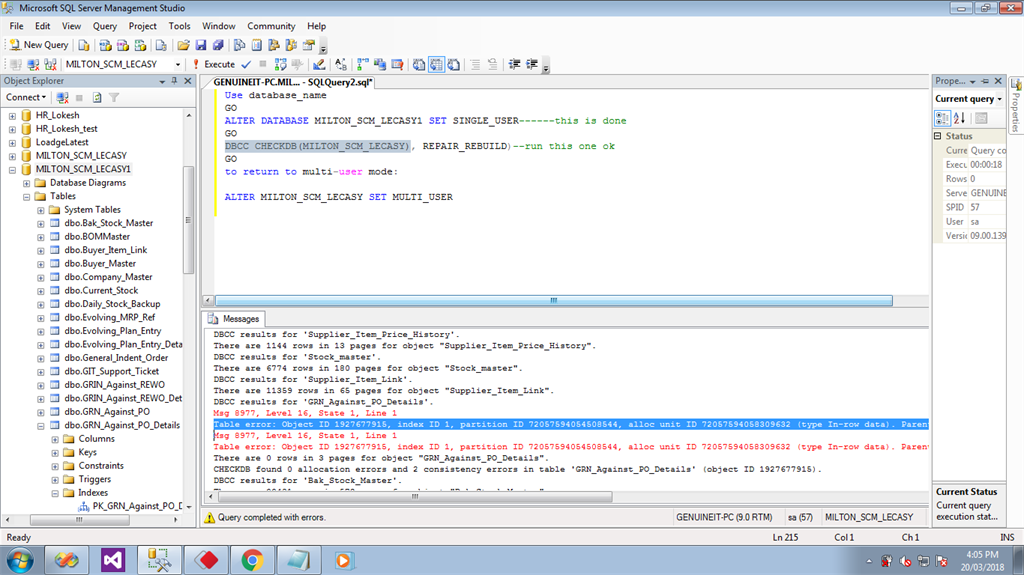The image size is (1024, 575).
Task: Click the Display Estimated Execution Plan icon
Action: click(x=281, y=64)
